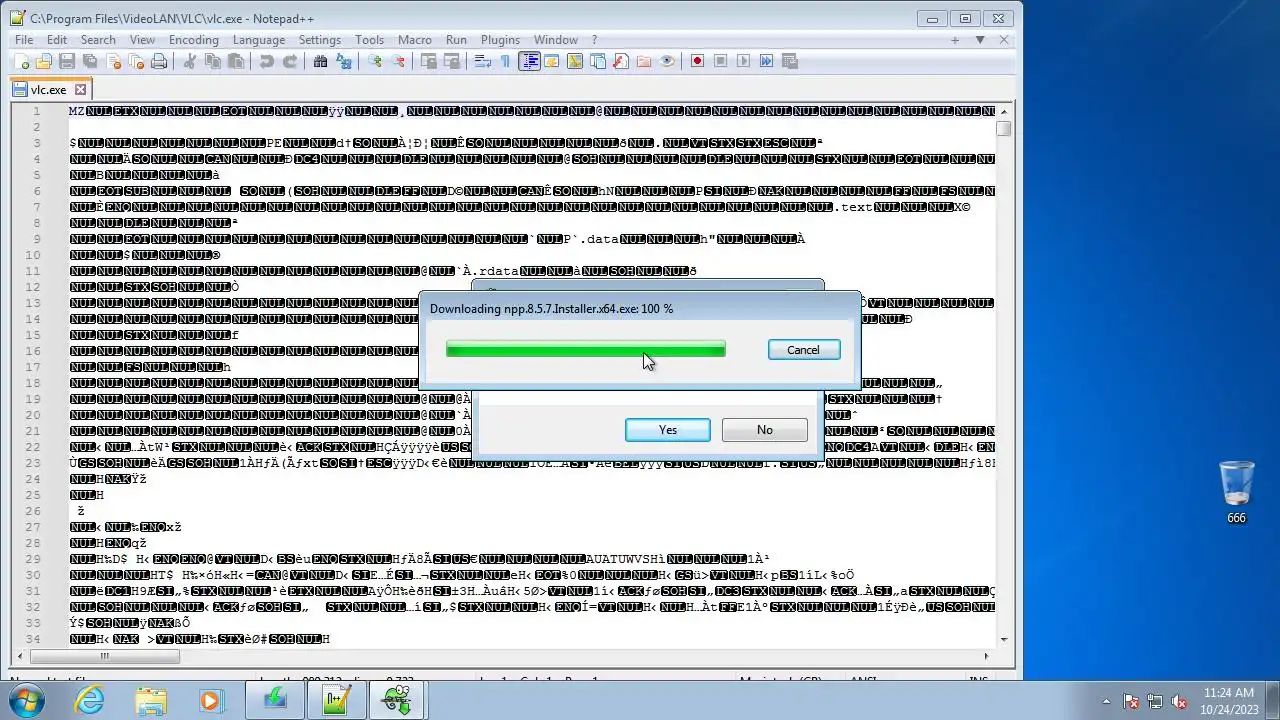The width and height of the screenshot is (1280, 720).
Task: Open the Settings menu
Action: point(320,40)
